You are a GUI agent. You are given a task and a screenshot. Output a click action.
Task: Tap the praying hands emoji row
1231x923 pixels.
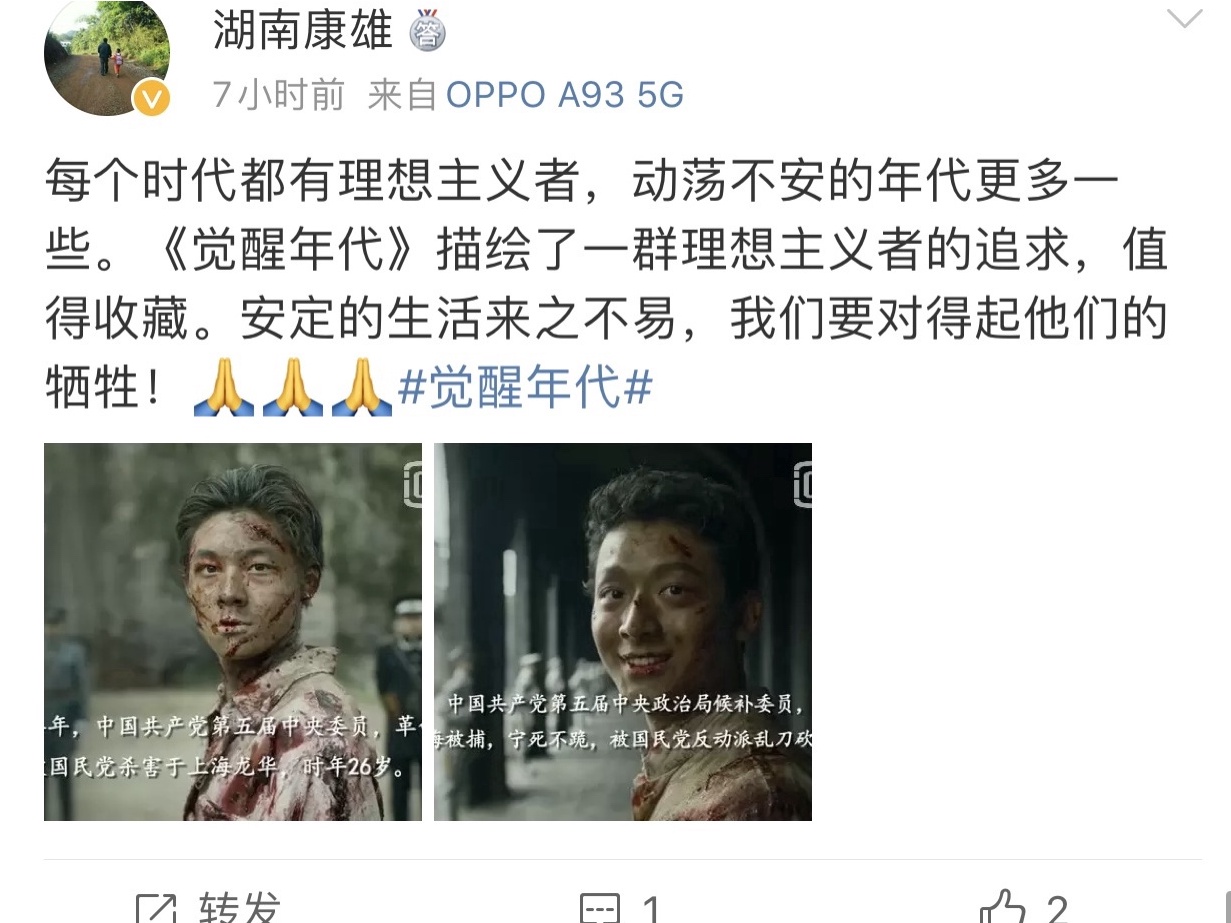(292, 388)
